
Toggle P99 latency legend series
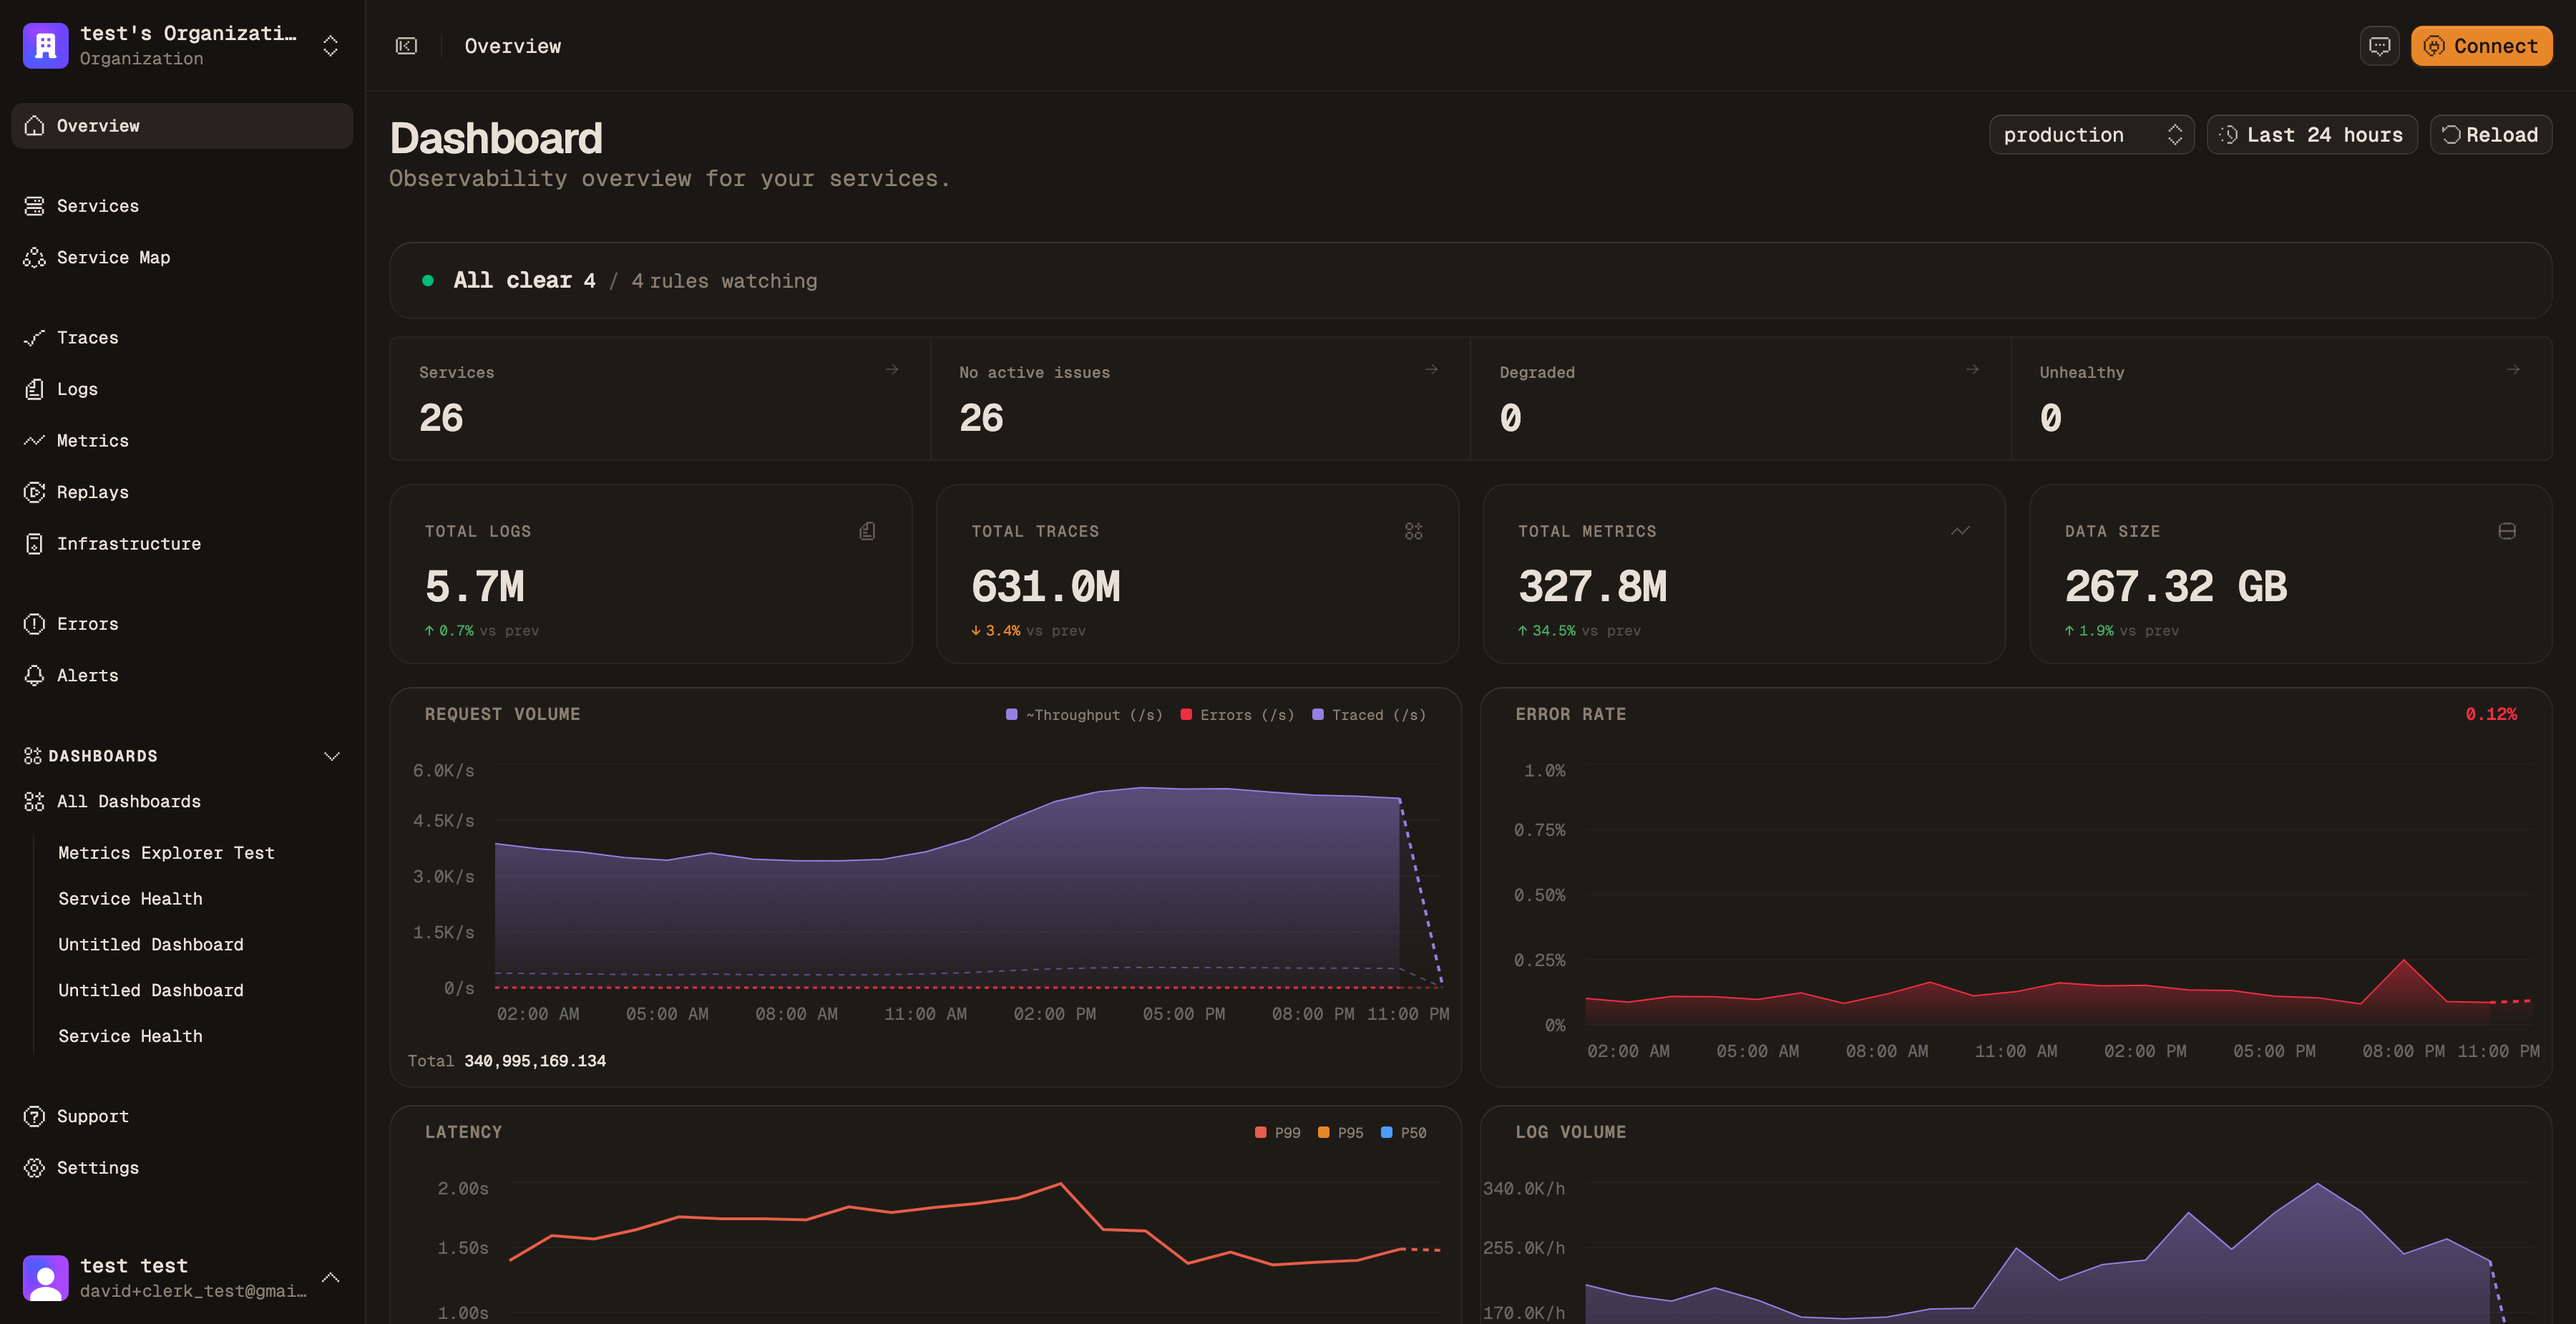click(x=1278, y=1133)
